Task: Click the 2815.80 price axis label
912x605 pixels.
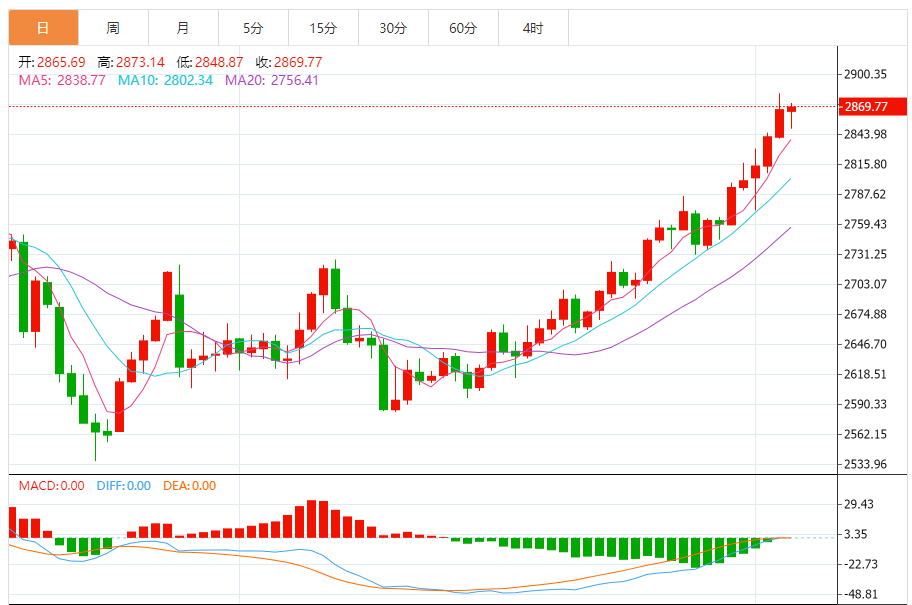Action: (865, 164)
